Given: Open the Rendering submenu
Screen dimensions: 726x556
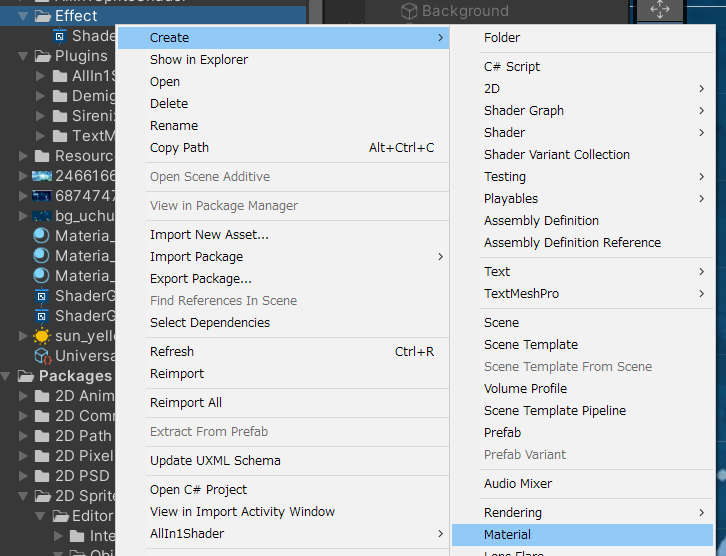Looking at the screenshot, I should 582,512.
